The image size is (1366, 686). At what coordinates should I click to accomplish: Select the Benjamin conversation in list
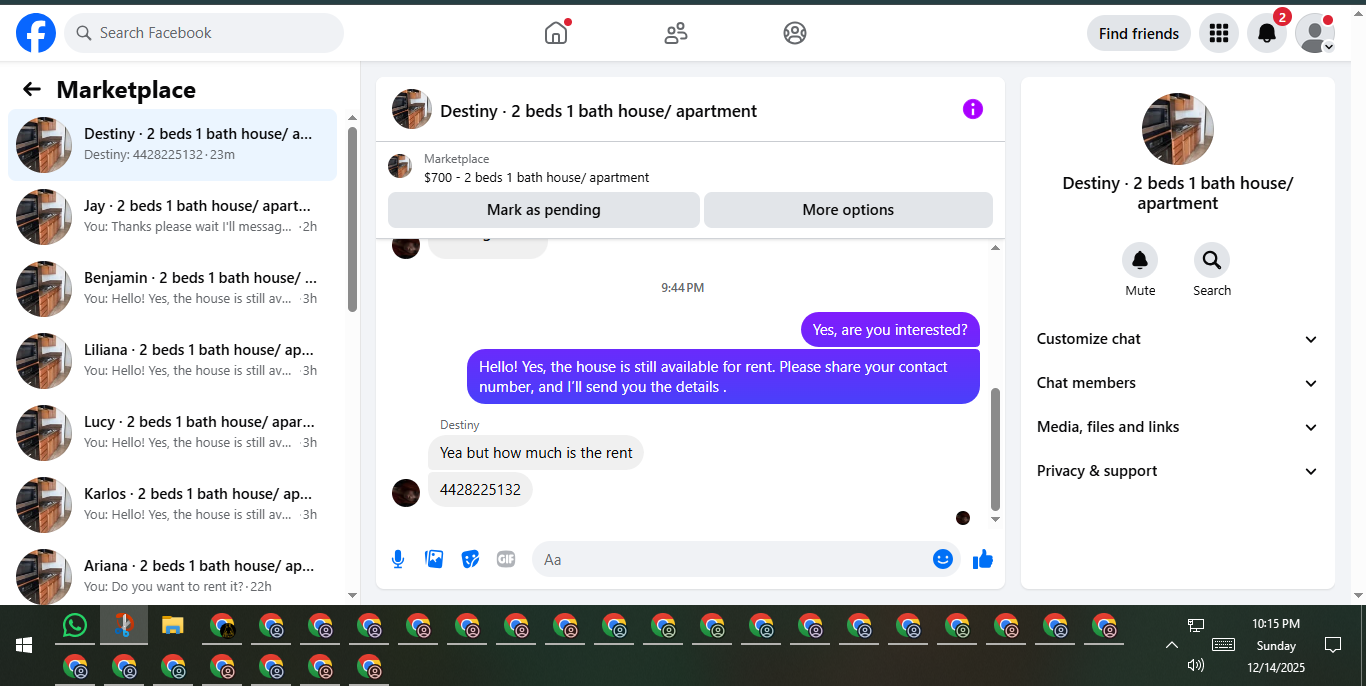coord(173,289)
